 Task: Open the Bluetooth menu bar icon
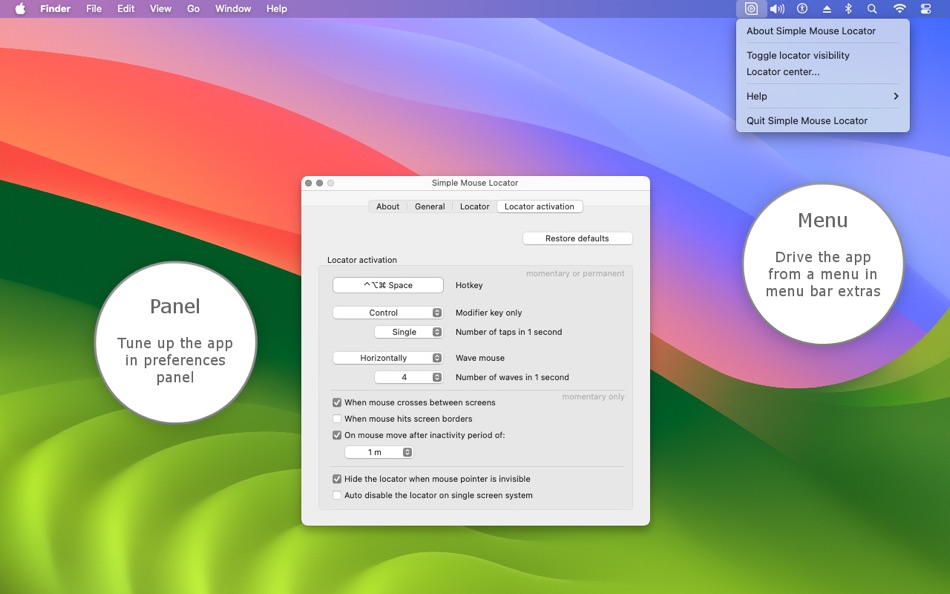(848, 8)
